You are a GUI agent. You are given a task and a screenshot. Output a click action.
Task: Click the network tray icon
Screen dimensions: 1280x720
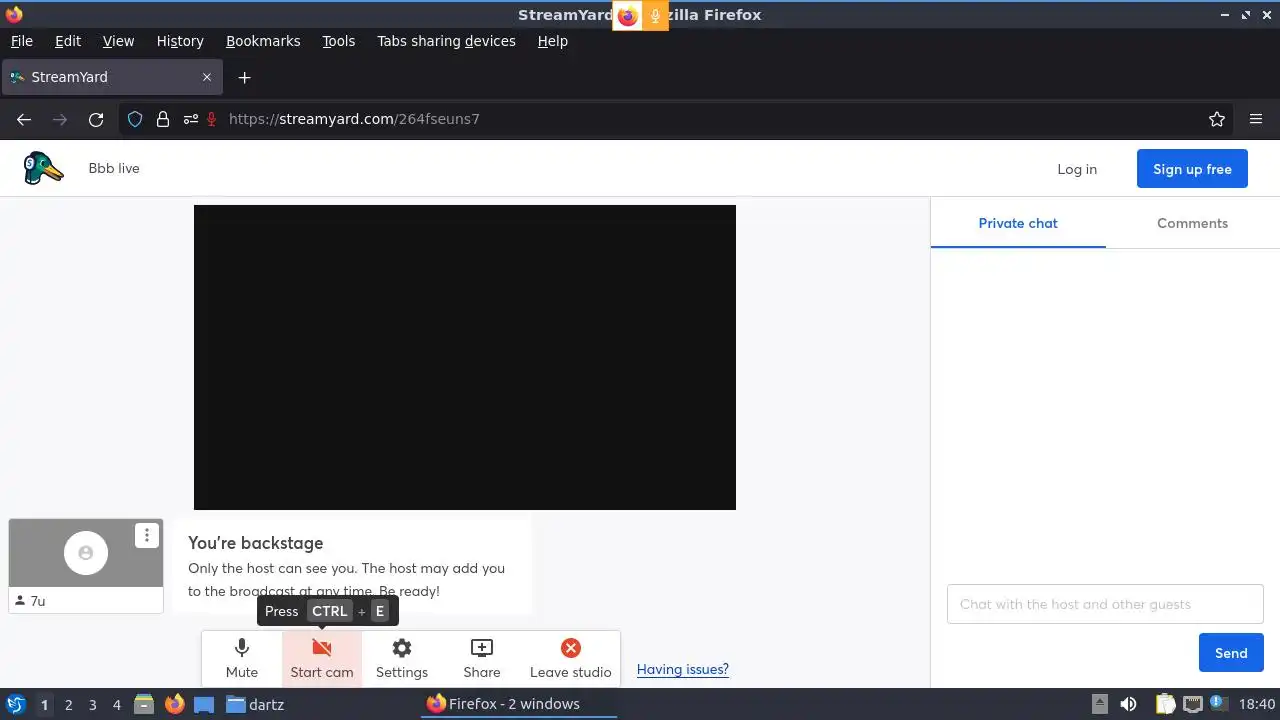pyautogui.click(x=1195, y=704)
